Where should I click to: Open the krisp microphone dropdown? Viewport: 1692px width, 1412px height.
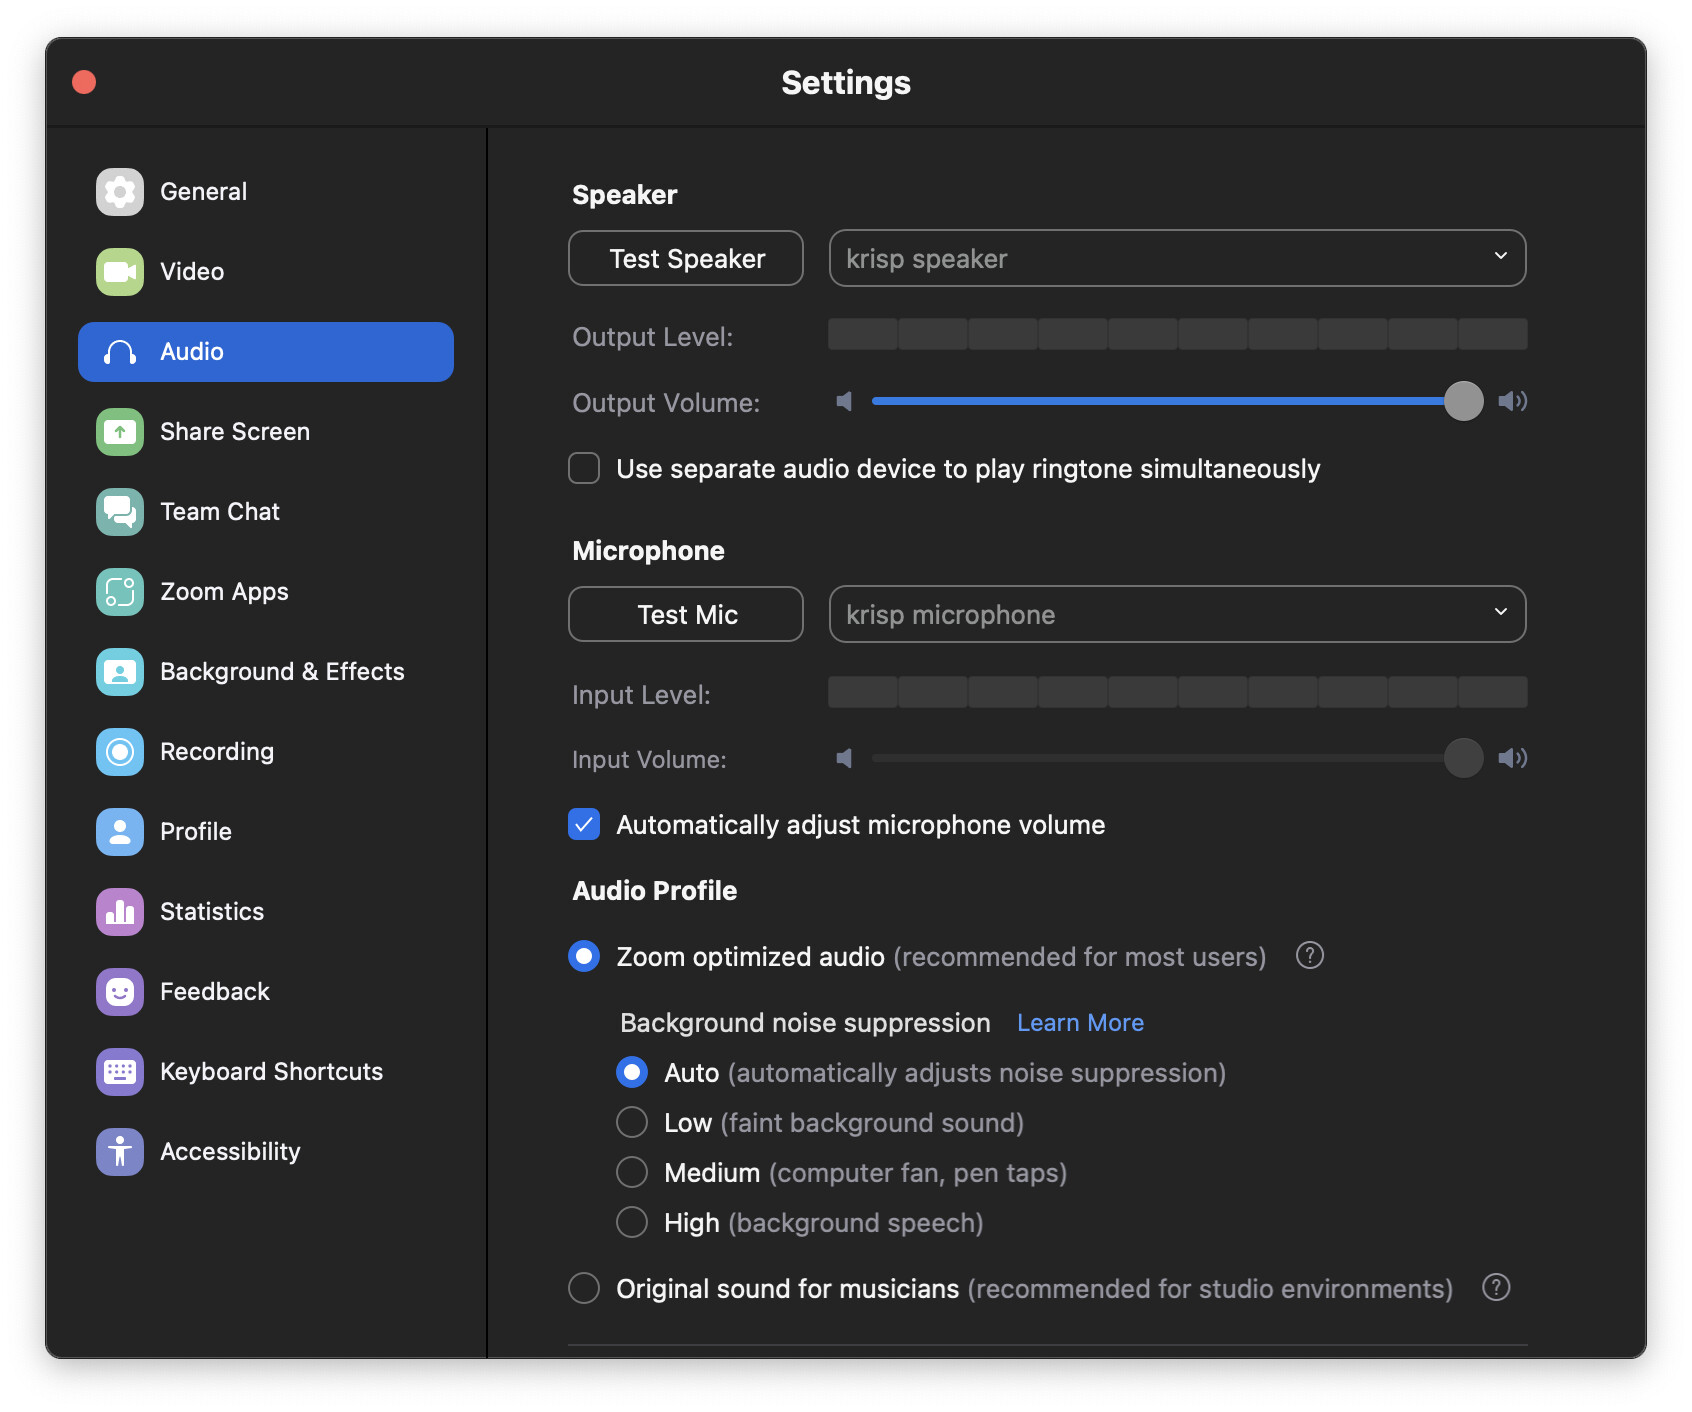[x=1177, y=614]
